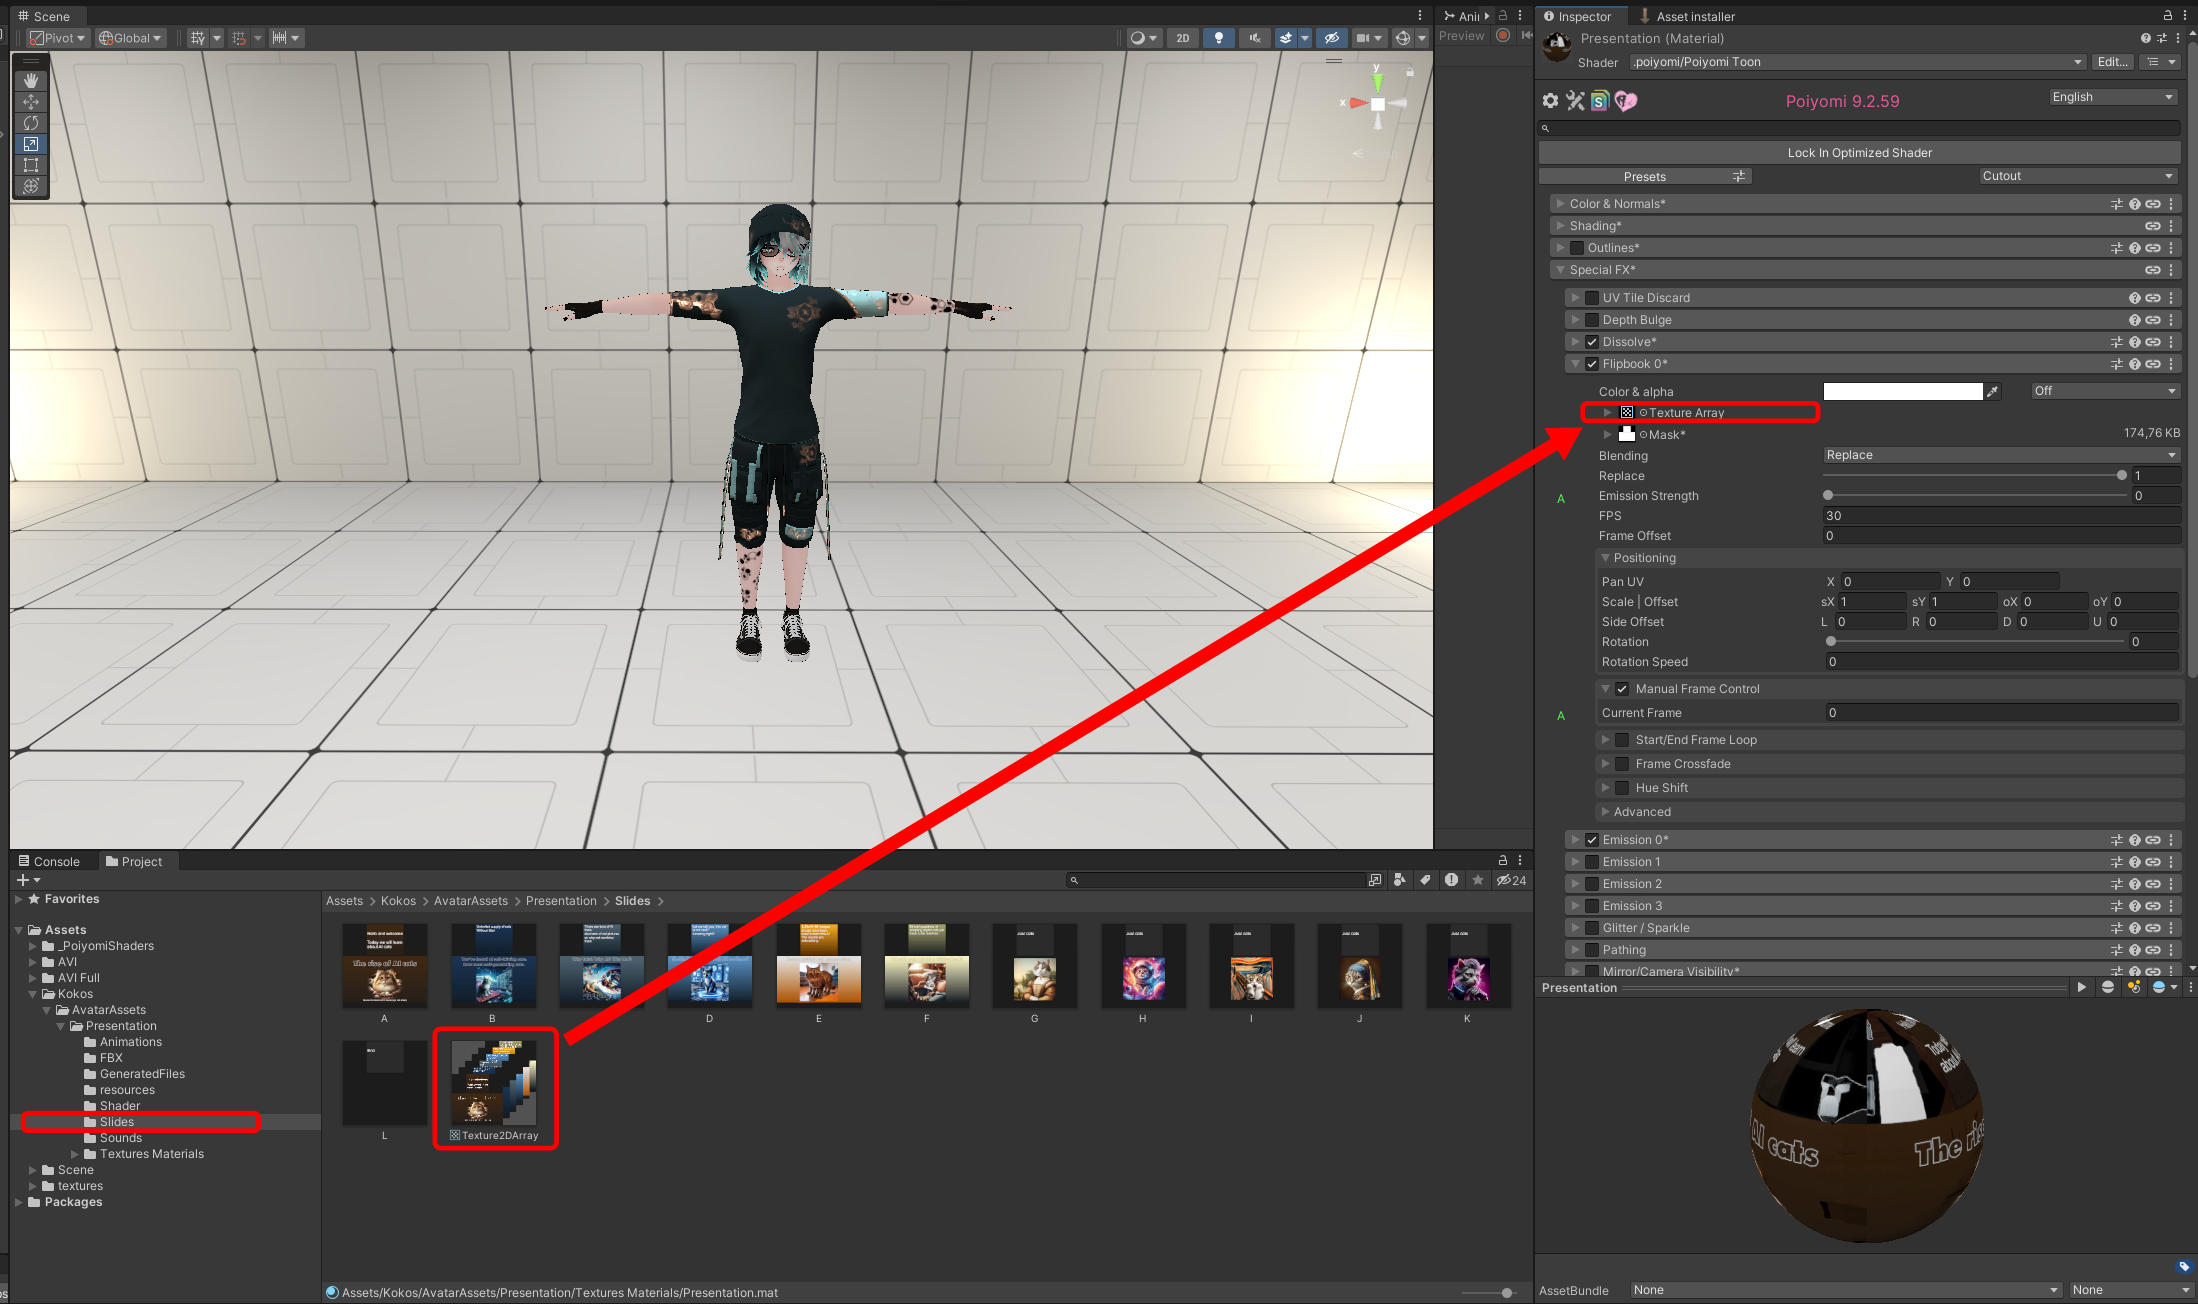Toggle 2D view mode in Scene
This screenshot has width=2198, height=1304.
[x=1183, y=38]
